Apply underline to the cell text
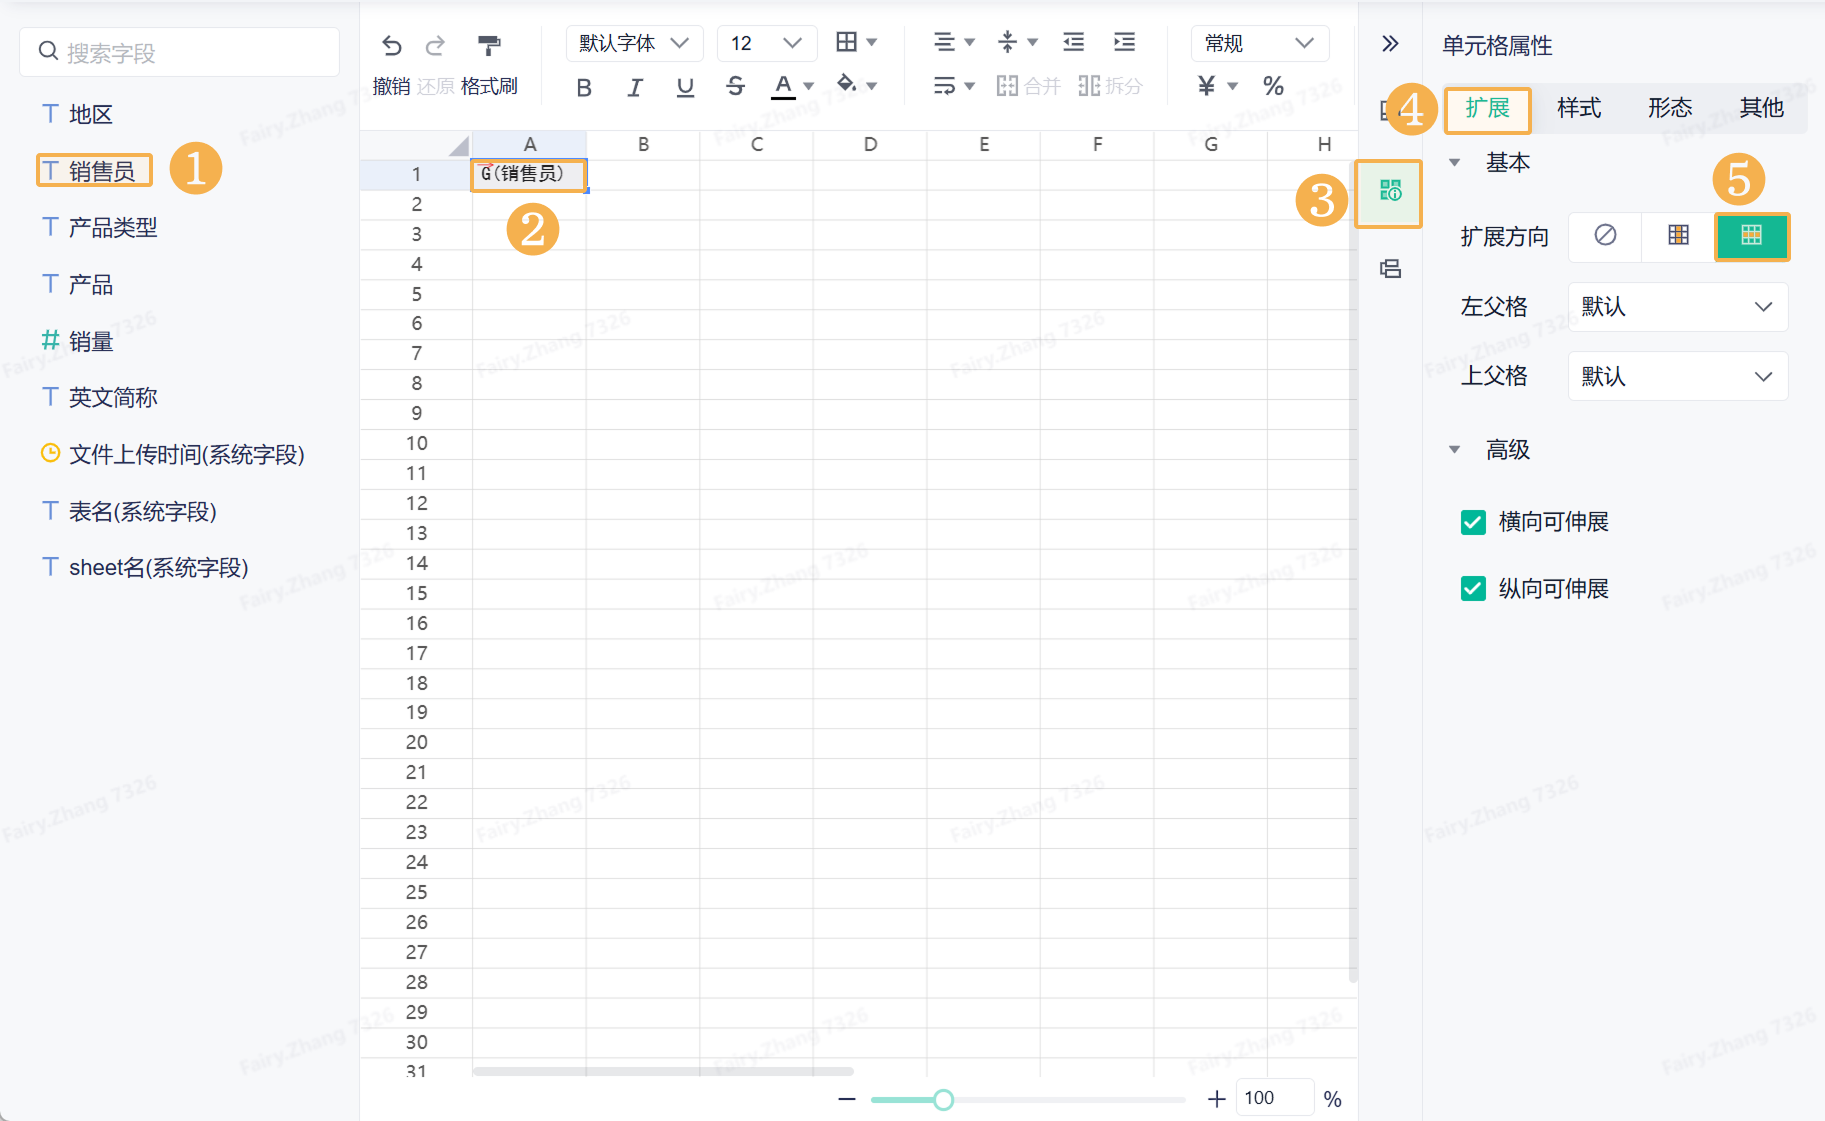 coord(685,87)
